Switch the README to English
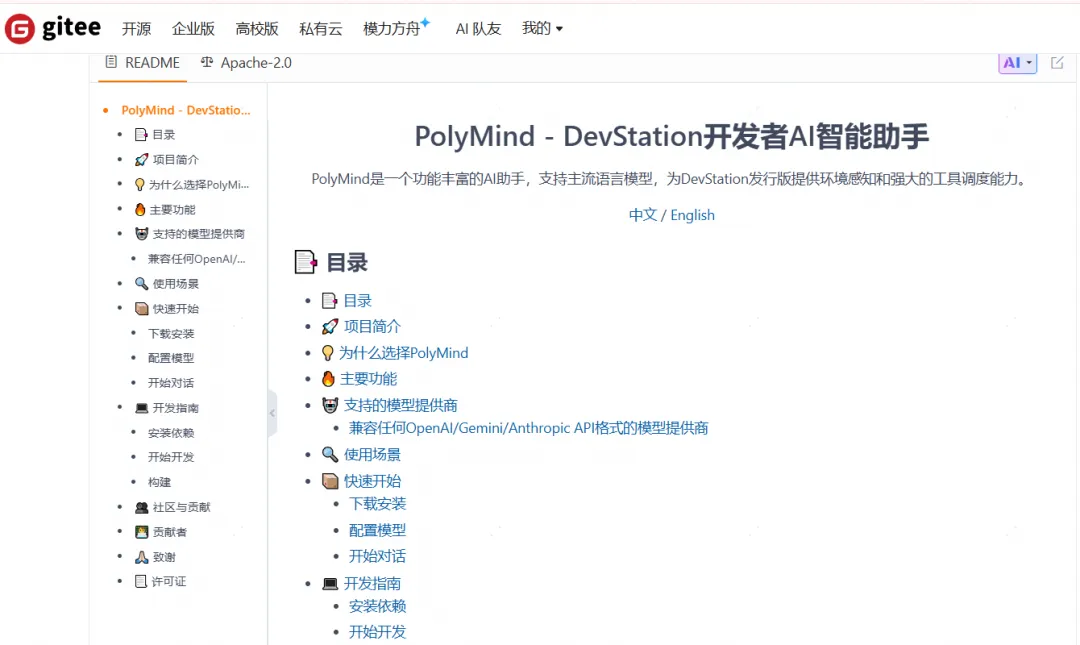The height and width of the screenshot is (645, 1080). (x=692, y=215)
